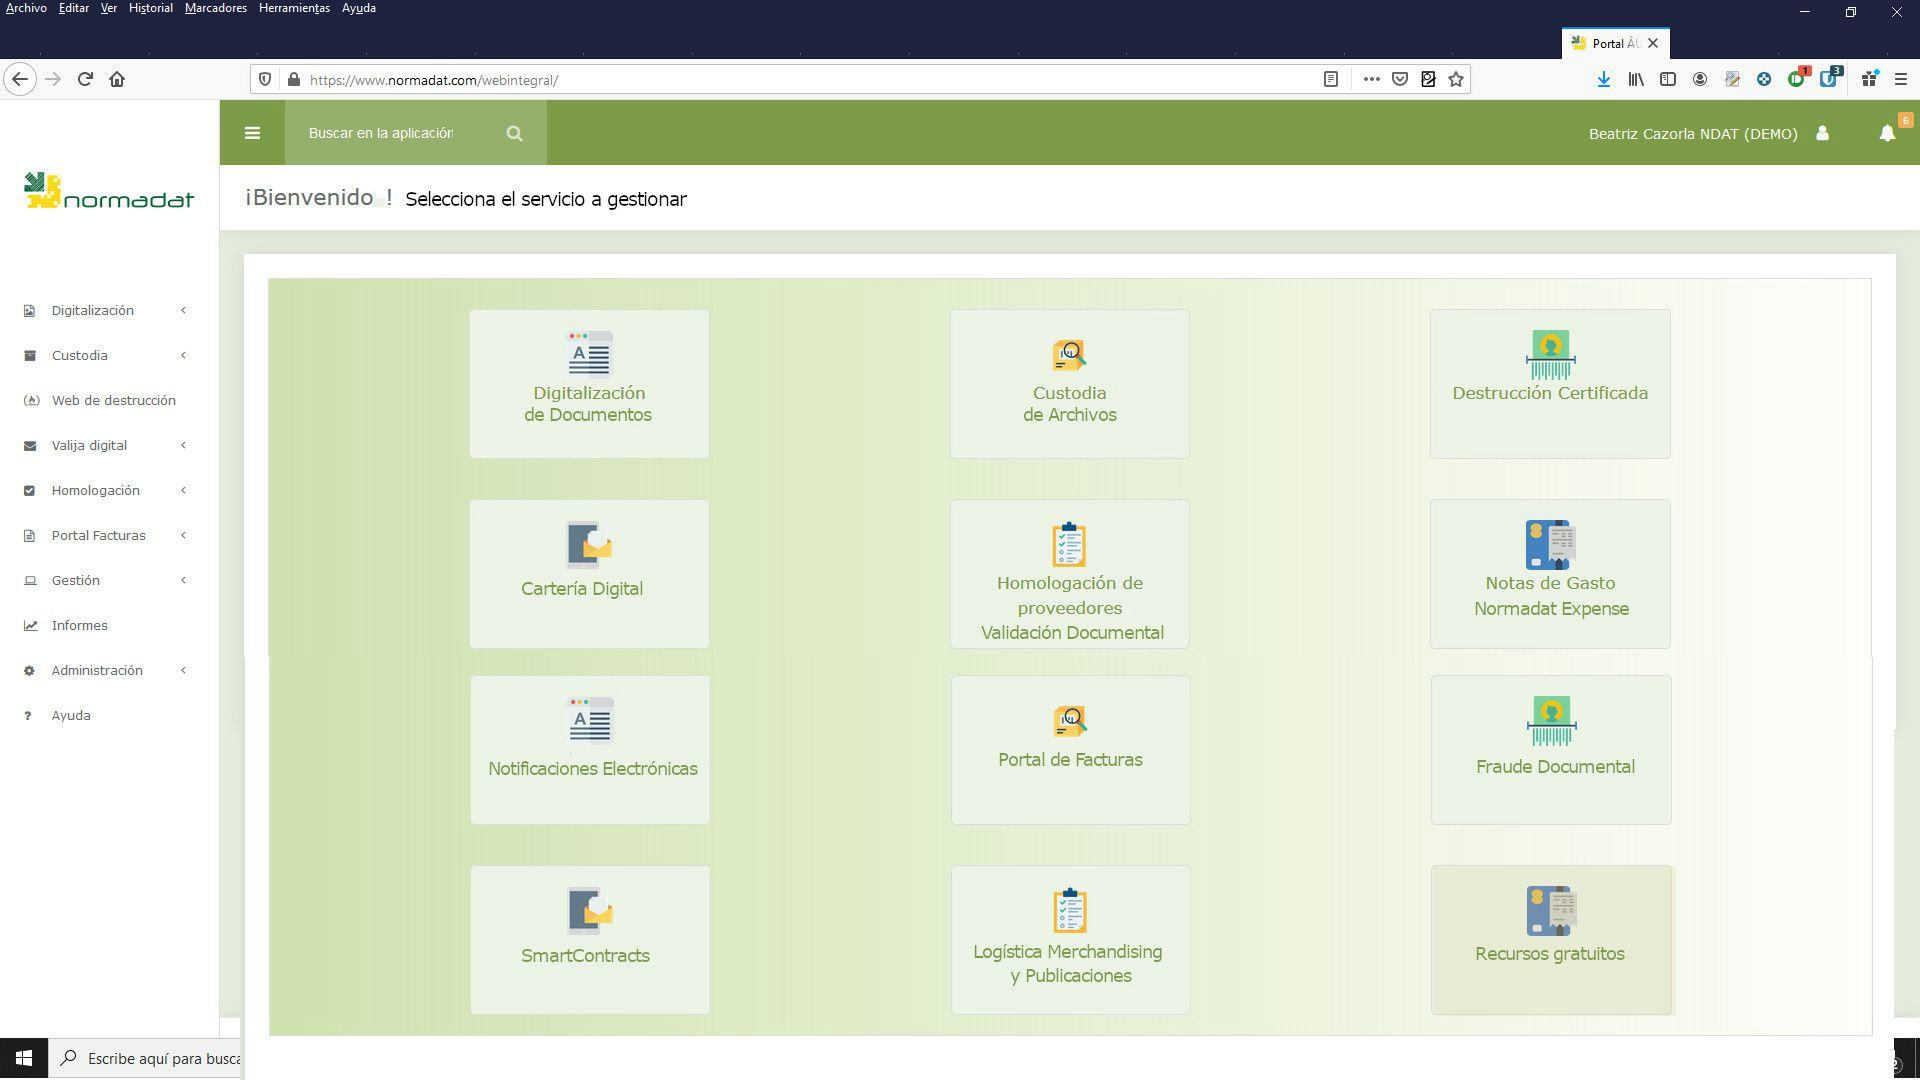Open Destrucción Certificada service
Screen dimensions: 1920x1080
1550,384
